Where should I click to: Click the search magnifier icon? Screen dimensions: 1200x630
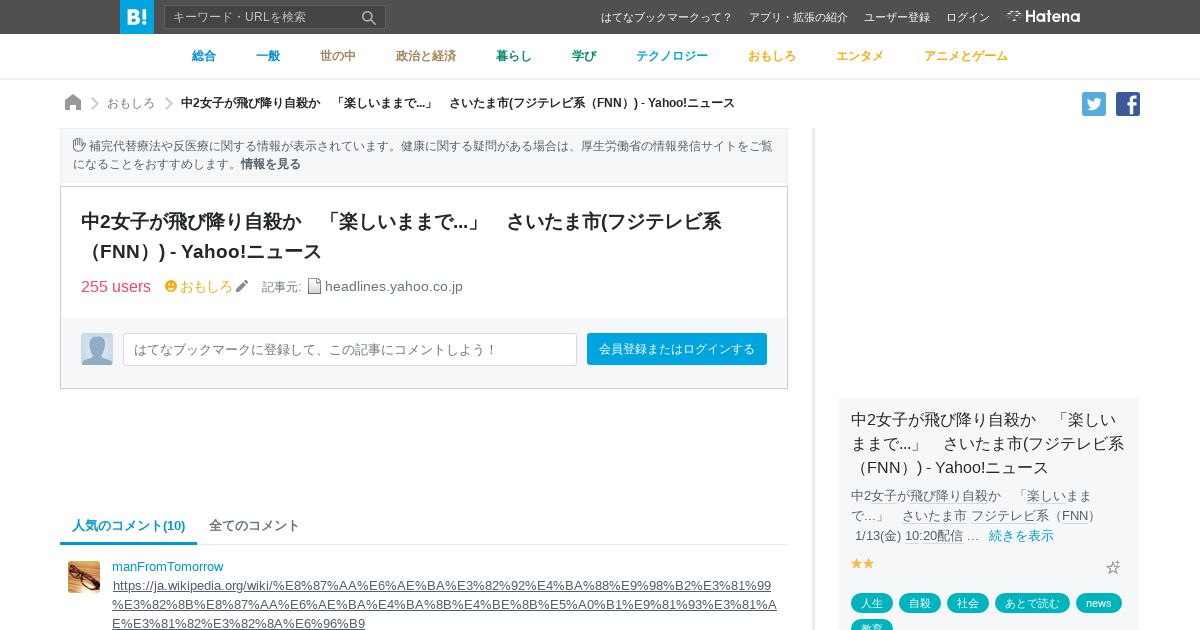tap(369, 17)
